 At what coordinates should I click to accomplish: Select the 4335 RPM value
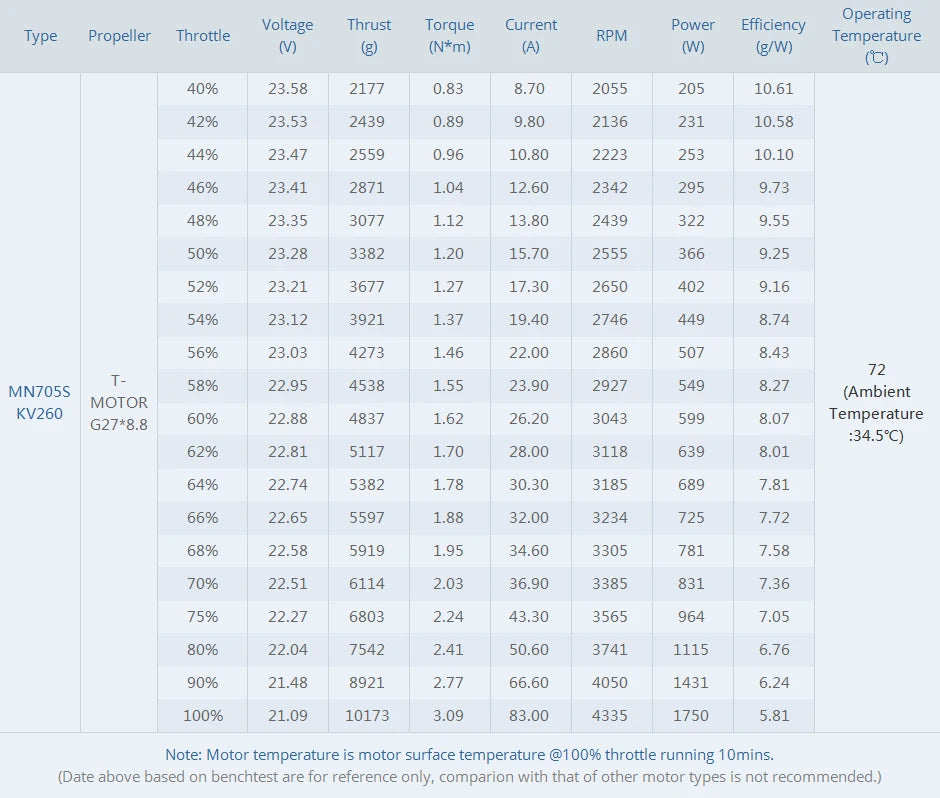[x=610, y=715]
